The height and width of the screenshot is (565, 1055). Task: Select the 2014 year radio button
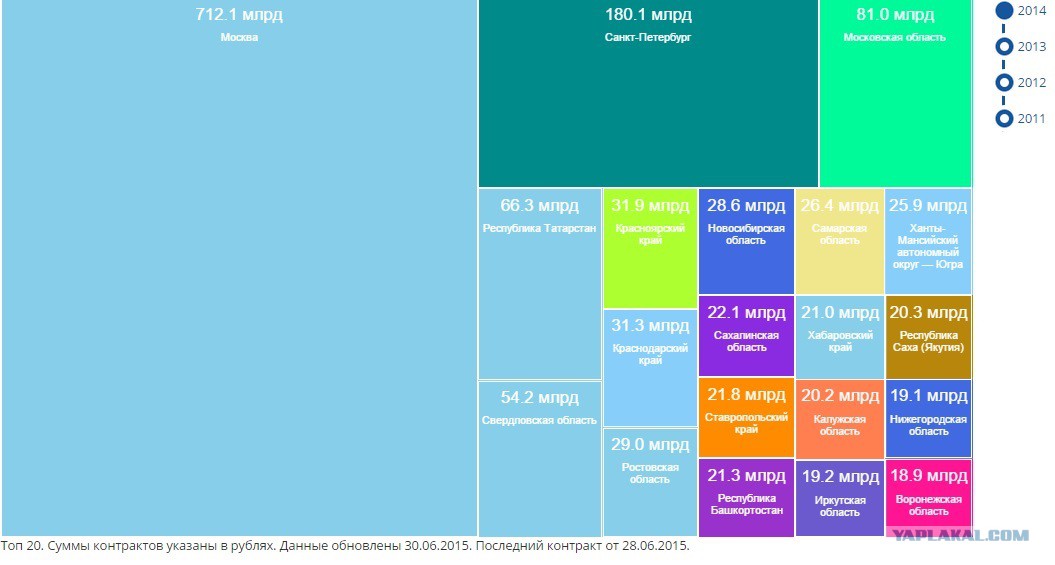(x=1004, y=11)
